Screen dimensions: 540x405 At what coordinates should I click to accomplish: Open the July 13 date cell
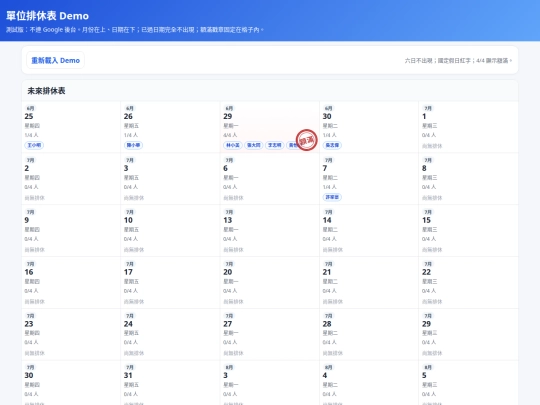pos(270,231)
